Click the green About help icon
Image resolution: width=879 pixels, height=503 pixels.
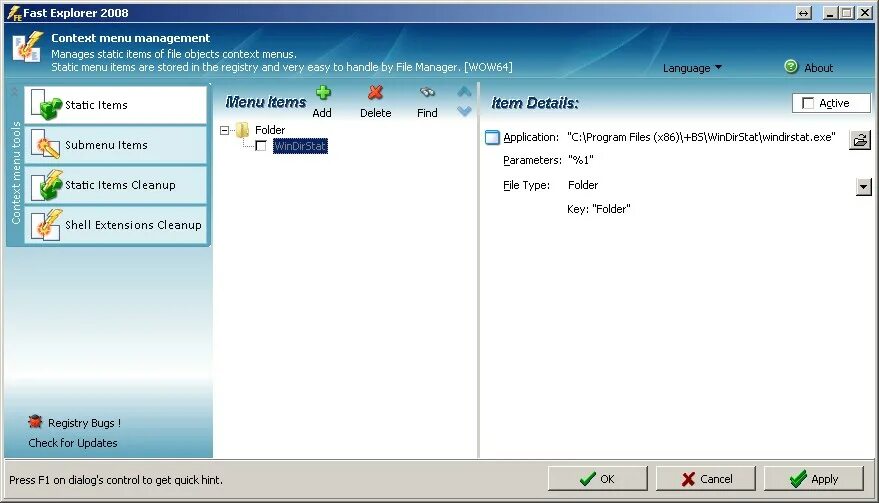tap(791, 67)
